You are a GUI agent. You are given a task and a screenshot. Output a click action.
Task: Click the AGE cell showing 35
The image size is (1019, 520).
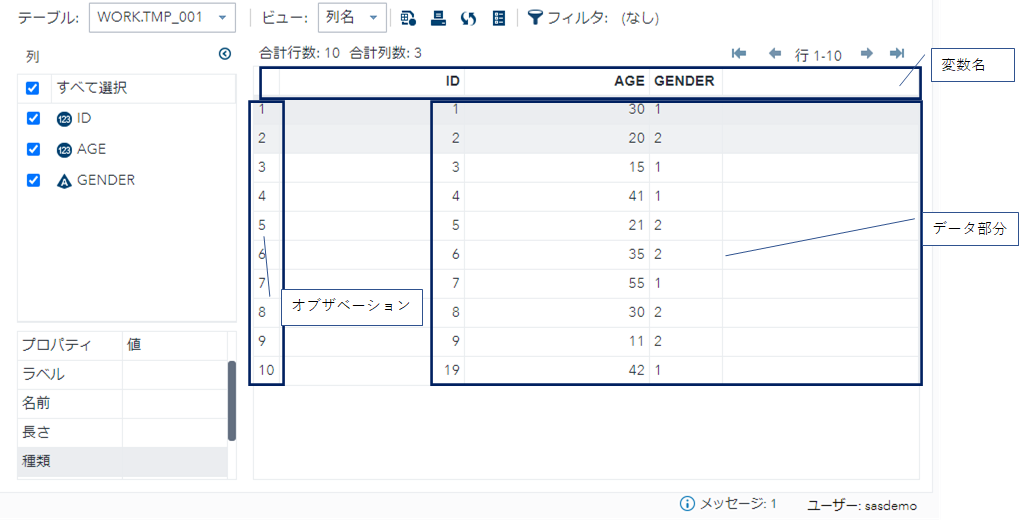[557, 254]
